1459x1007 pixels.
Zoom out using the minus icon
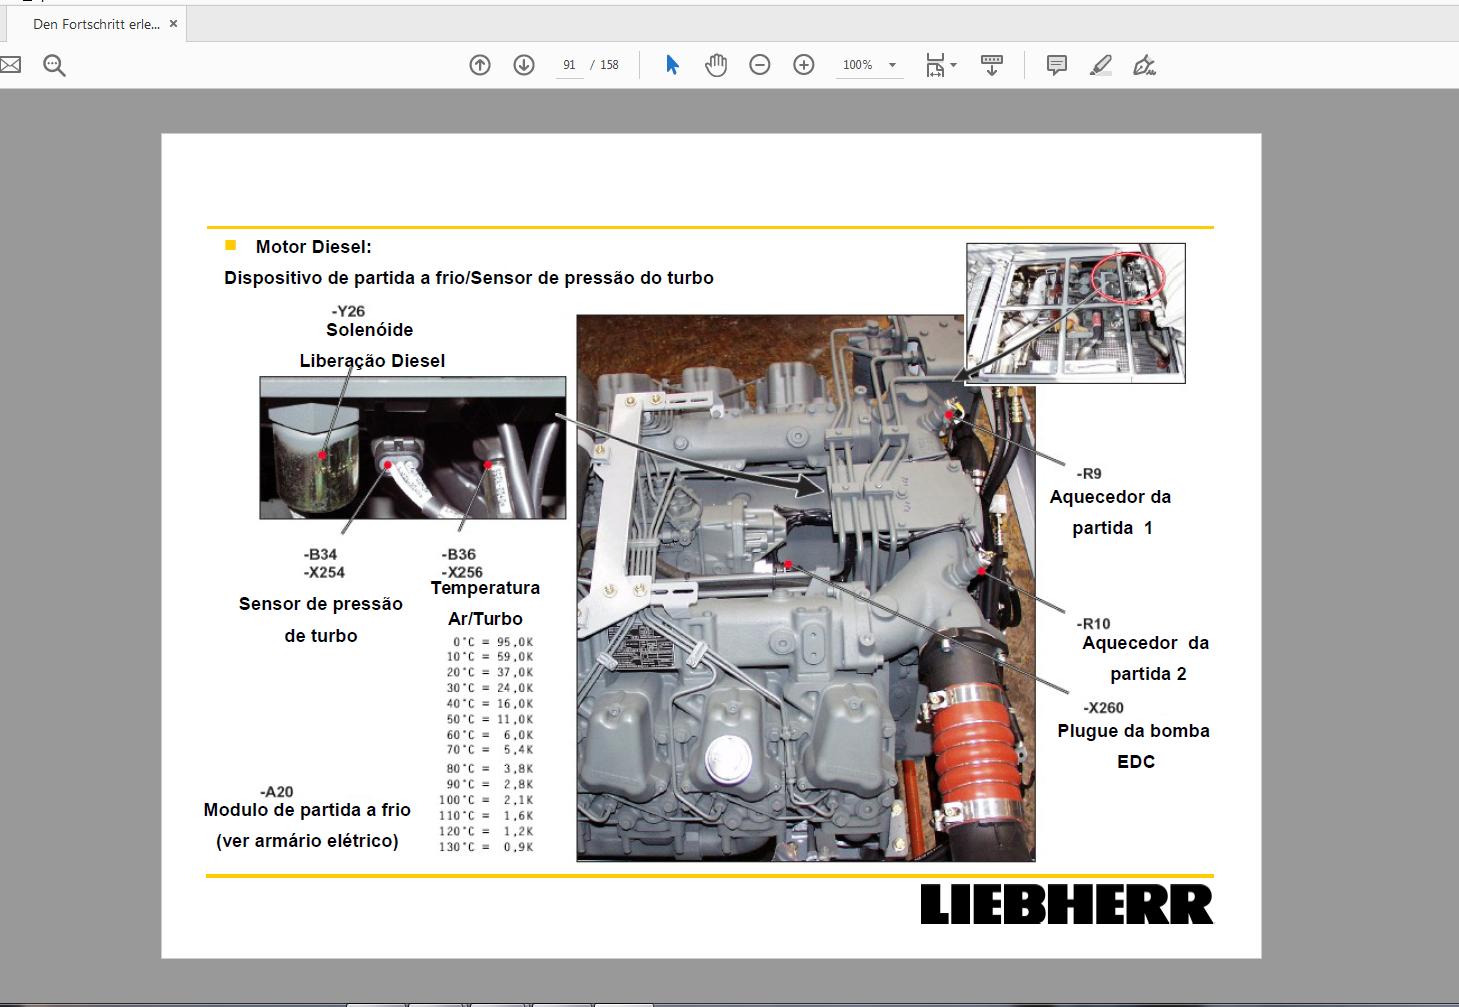(760, 64)
